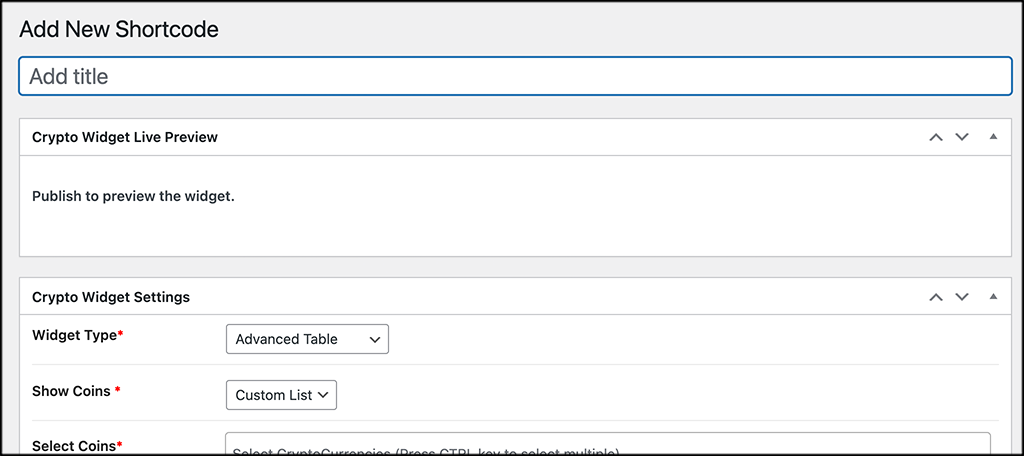Click the Add title input field
Screen dimensions: 1024x456
(x=515, y=76)
